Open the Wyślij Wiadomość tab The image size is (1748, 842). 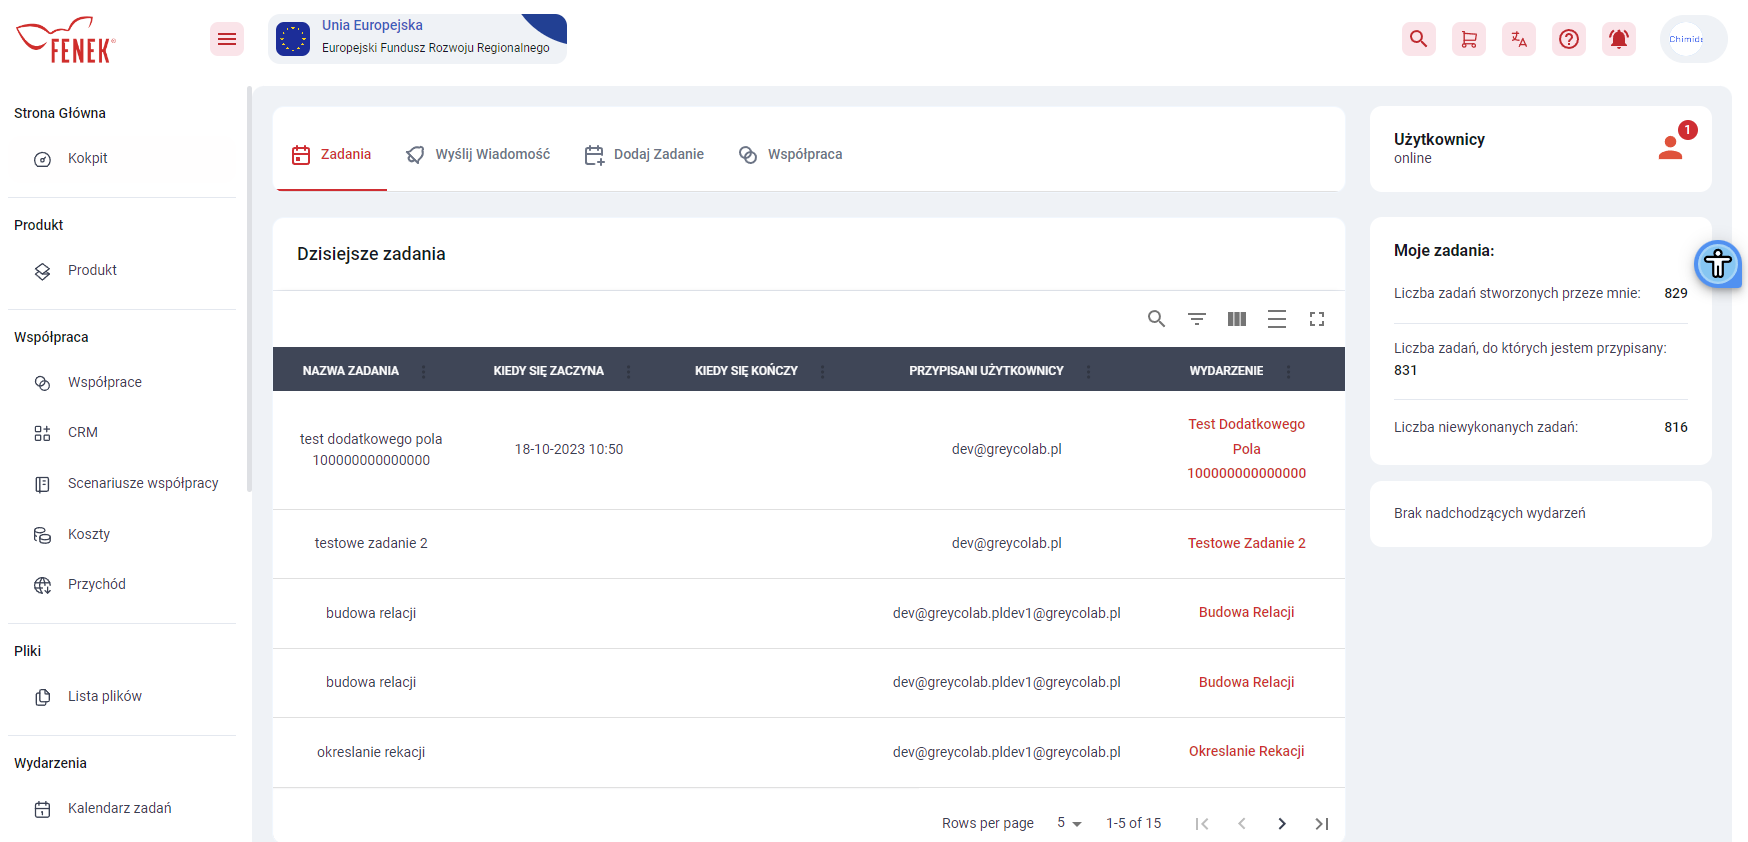477,154
